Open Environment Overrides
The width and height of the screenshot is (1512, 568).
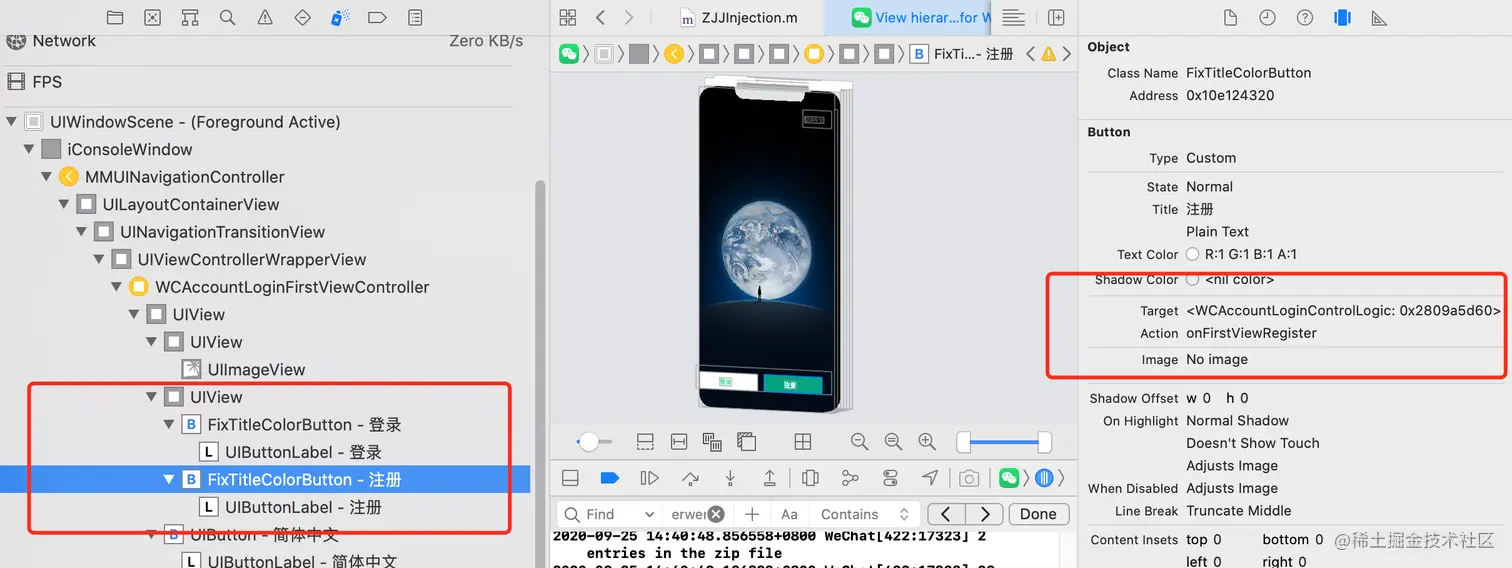tap(890, 478)
